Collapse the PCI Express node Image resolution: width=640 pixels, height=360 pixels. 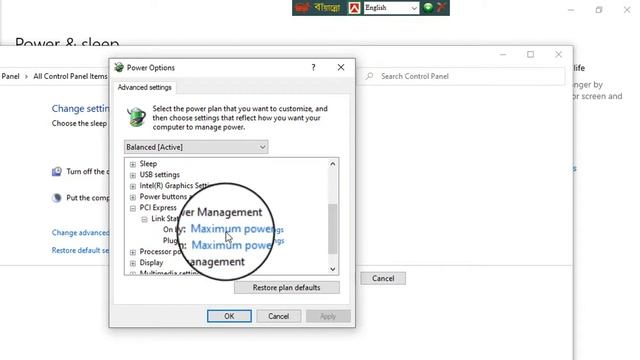[x=133, y=208]
